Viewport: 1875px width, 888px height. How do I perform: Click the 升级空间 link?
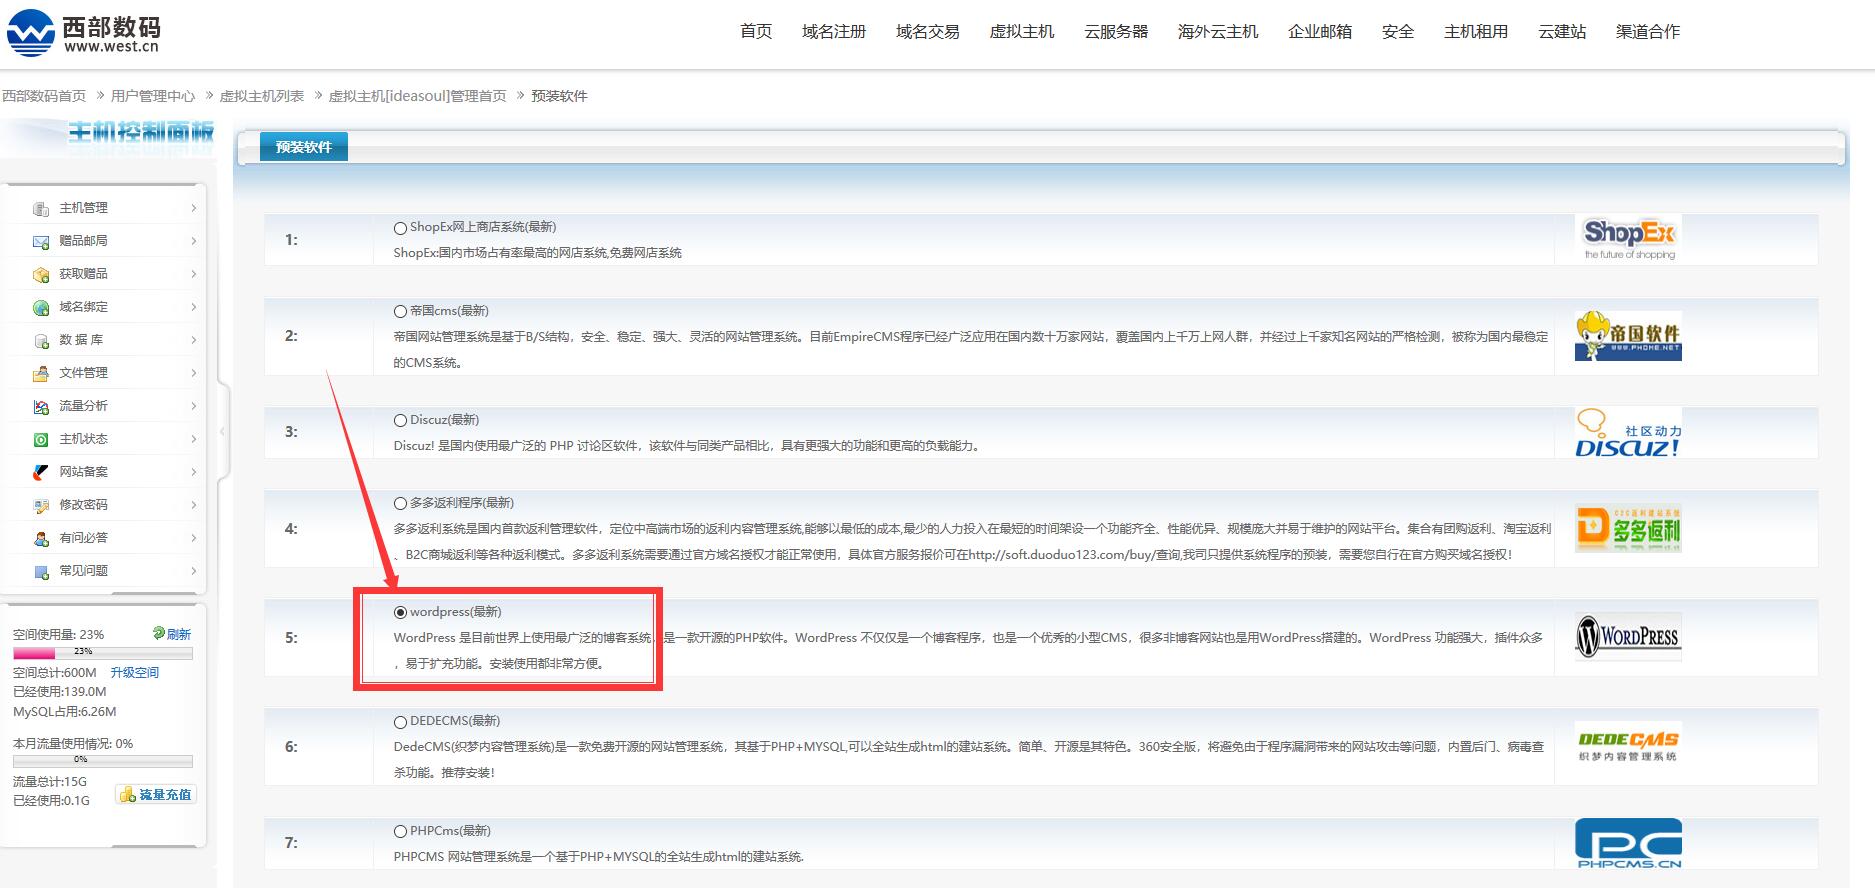point(135,673)
